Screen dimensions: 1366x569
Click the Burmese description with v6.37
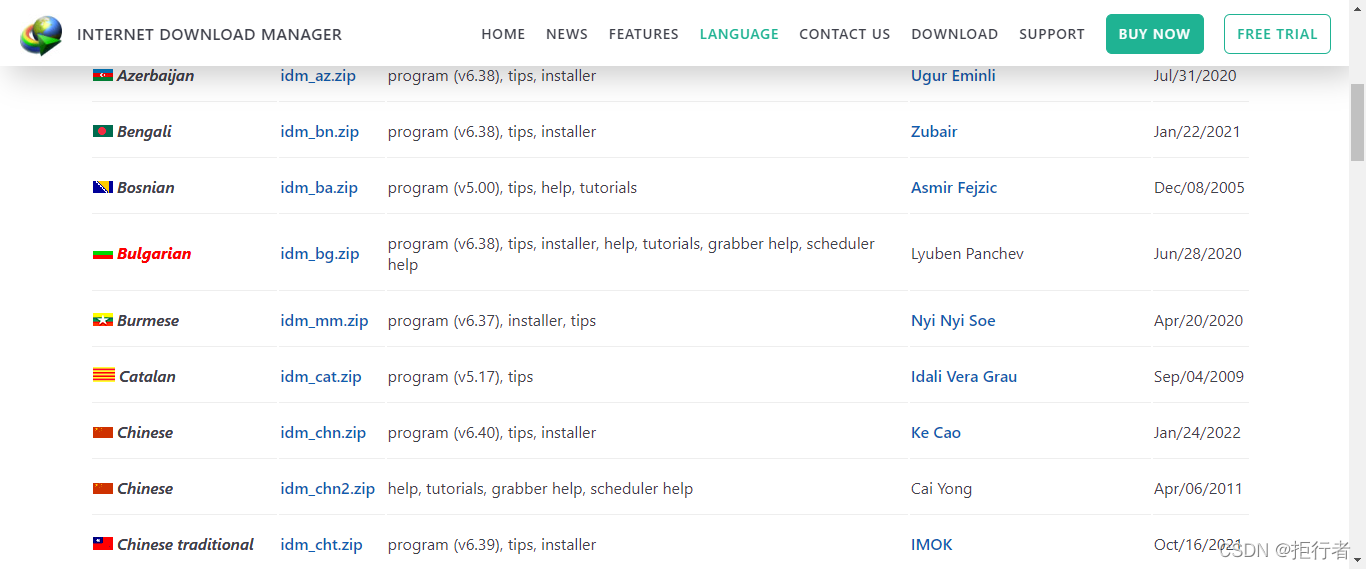point(492,321)
